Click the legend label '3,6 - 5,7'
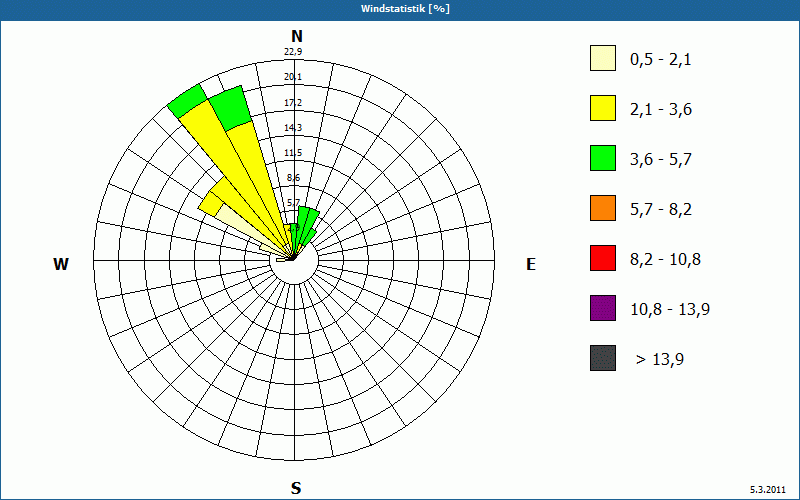The width and height of the screenshot is (800, 500). click(661, 160)
